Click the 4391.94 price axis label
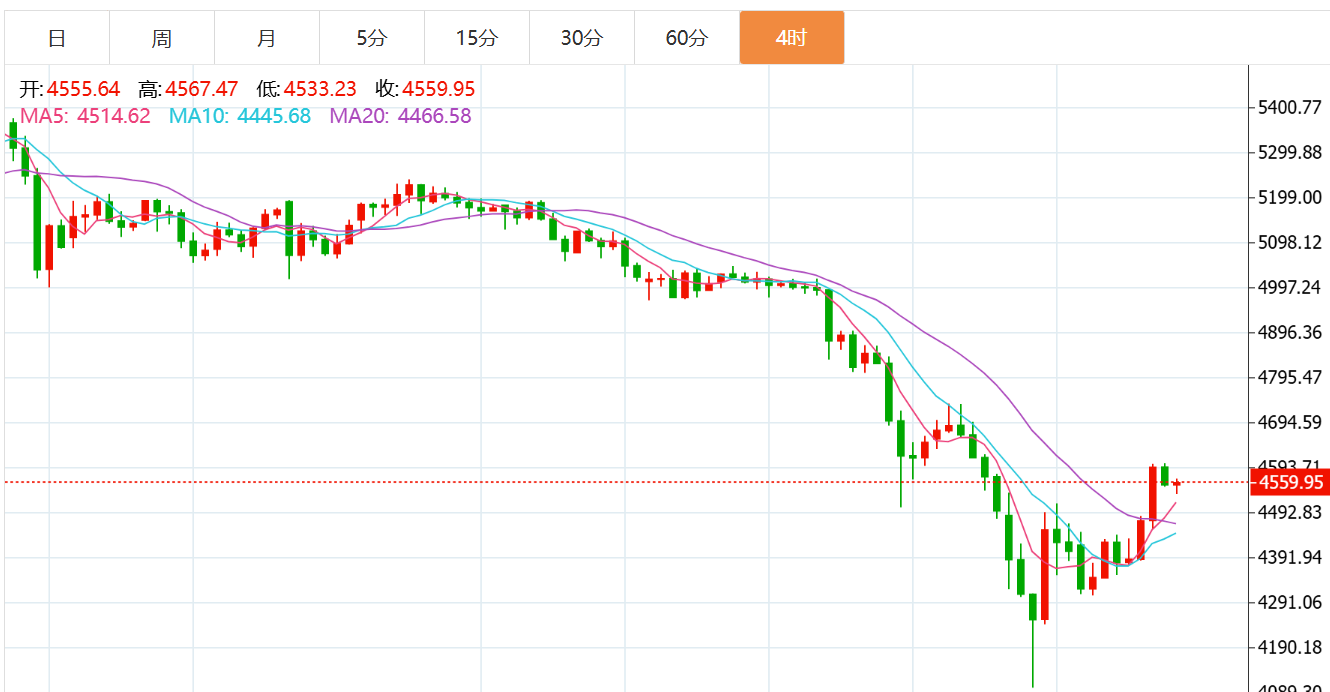Viewport: 1330px width, 692px height. click(x=1291, y=557)
